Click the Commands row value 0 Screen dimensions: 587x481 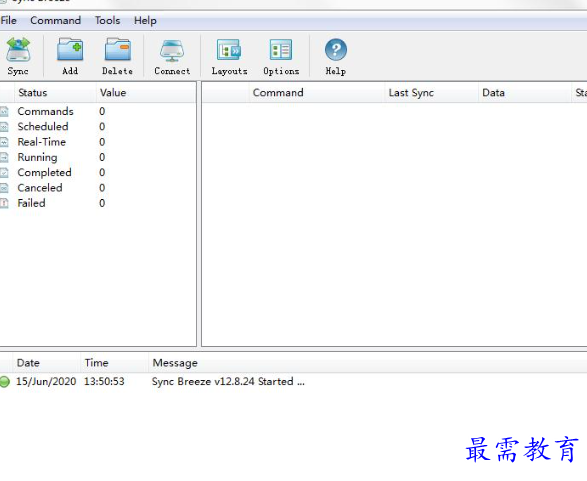point(102,111)
